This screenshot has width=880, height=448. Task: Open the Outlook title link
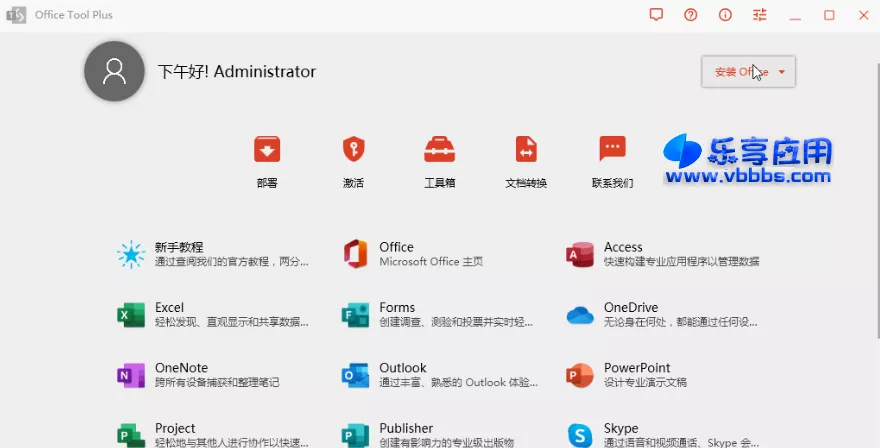click(403, 368)
